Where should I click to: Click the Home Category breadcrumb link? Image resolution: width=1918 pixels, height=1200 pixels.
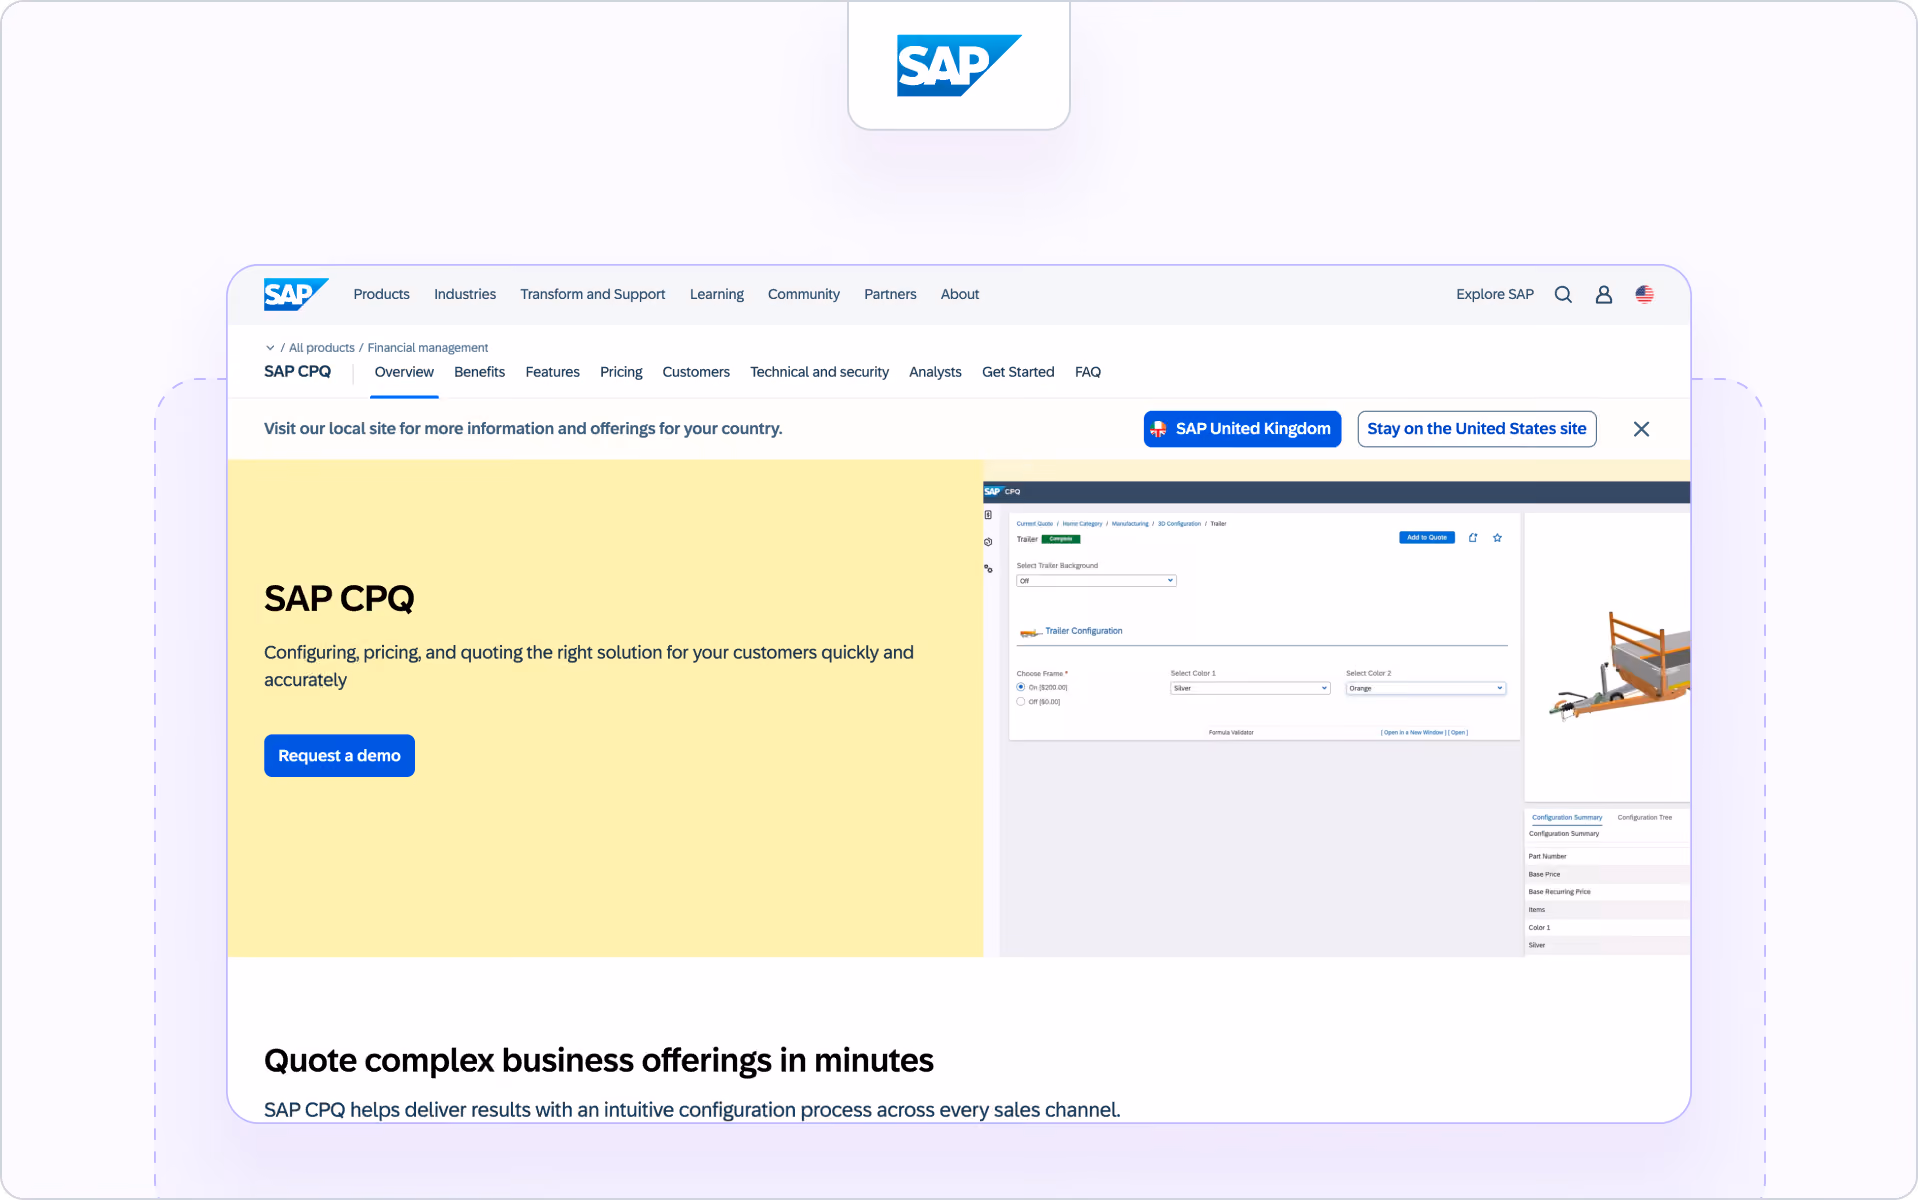tap(1082, 524)
